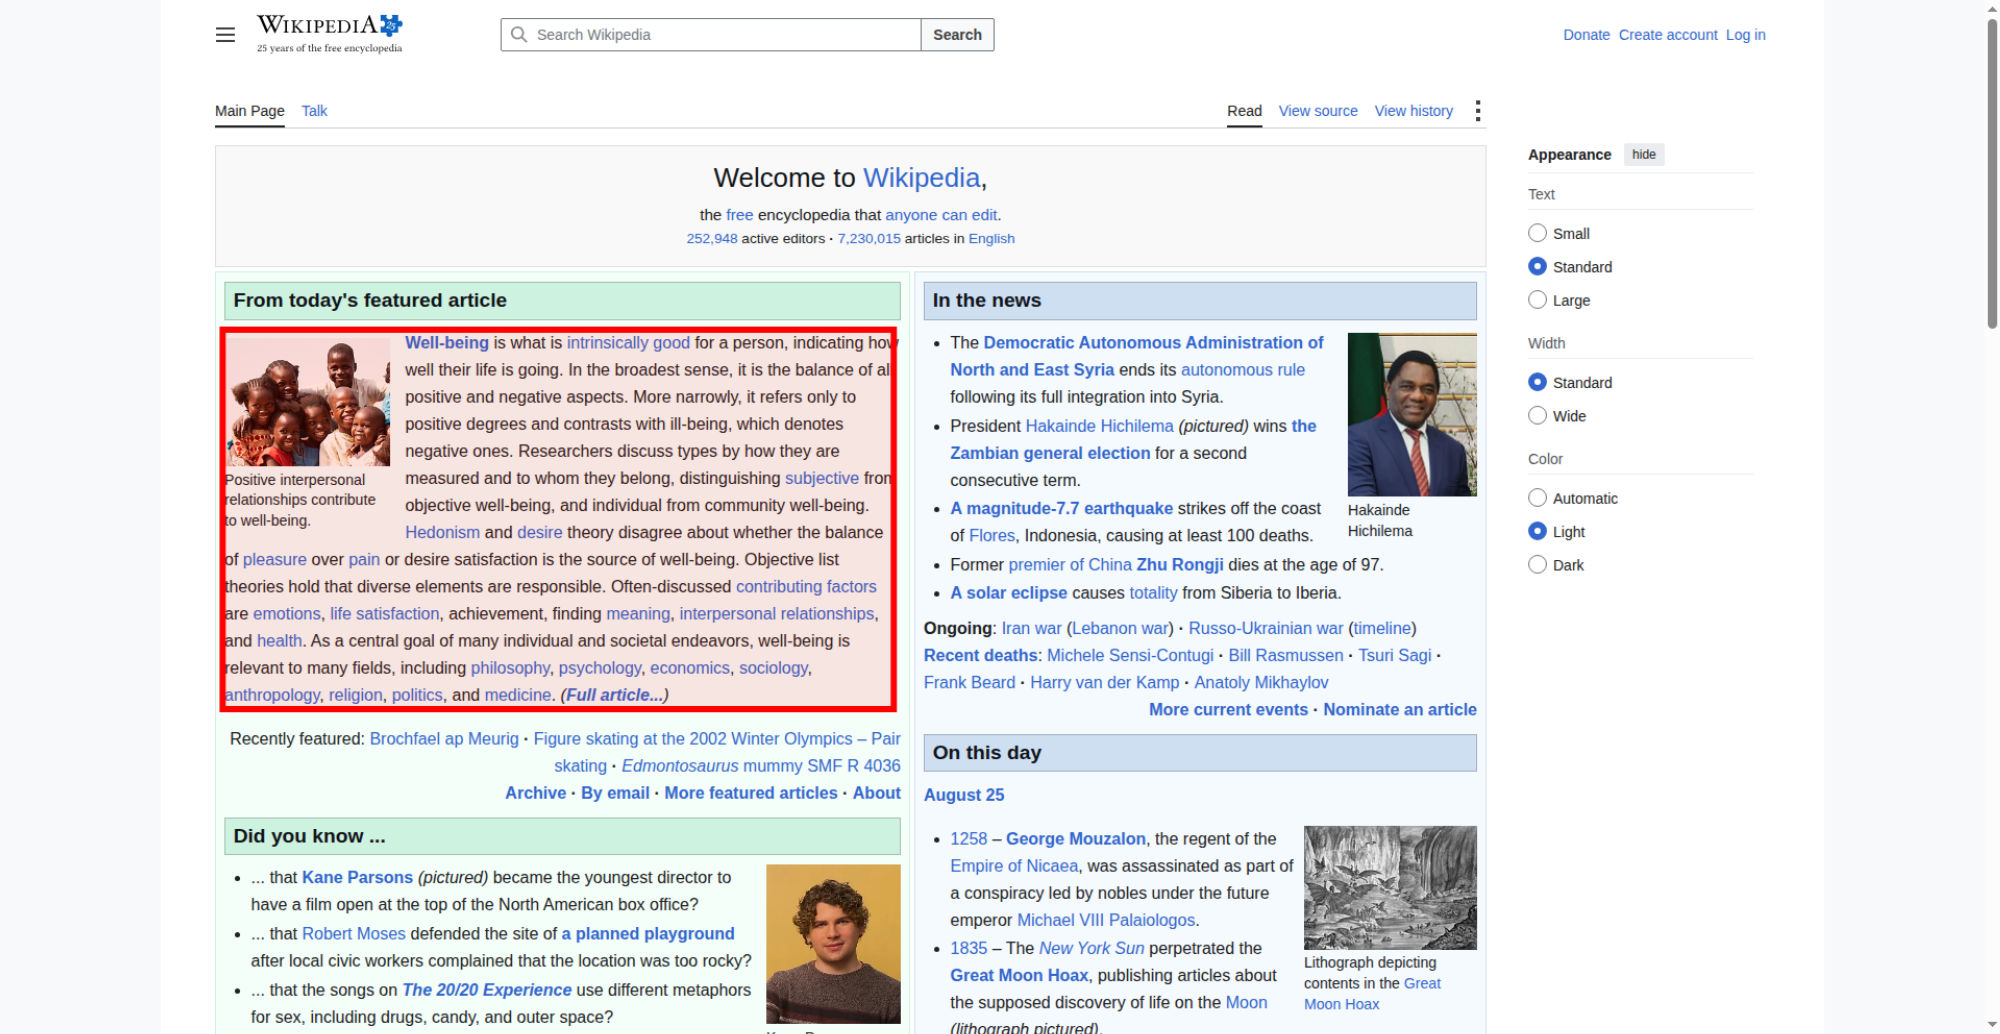Open the Well-being featured article link
The width and height of the screenshot is (2000, 1034).
[447, 343]
